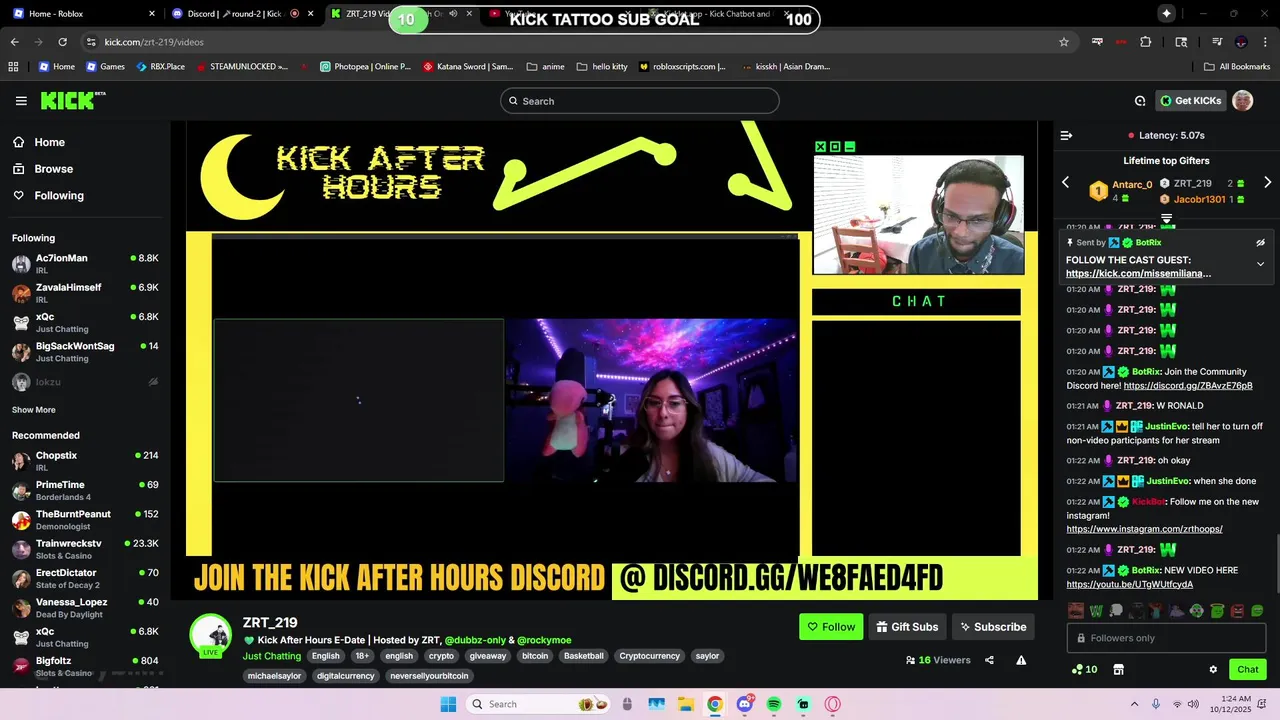This screenshot has height=720, width=1280.
Task: Get KICKs button in header
Action: click(x=1190, y=101)
